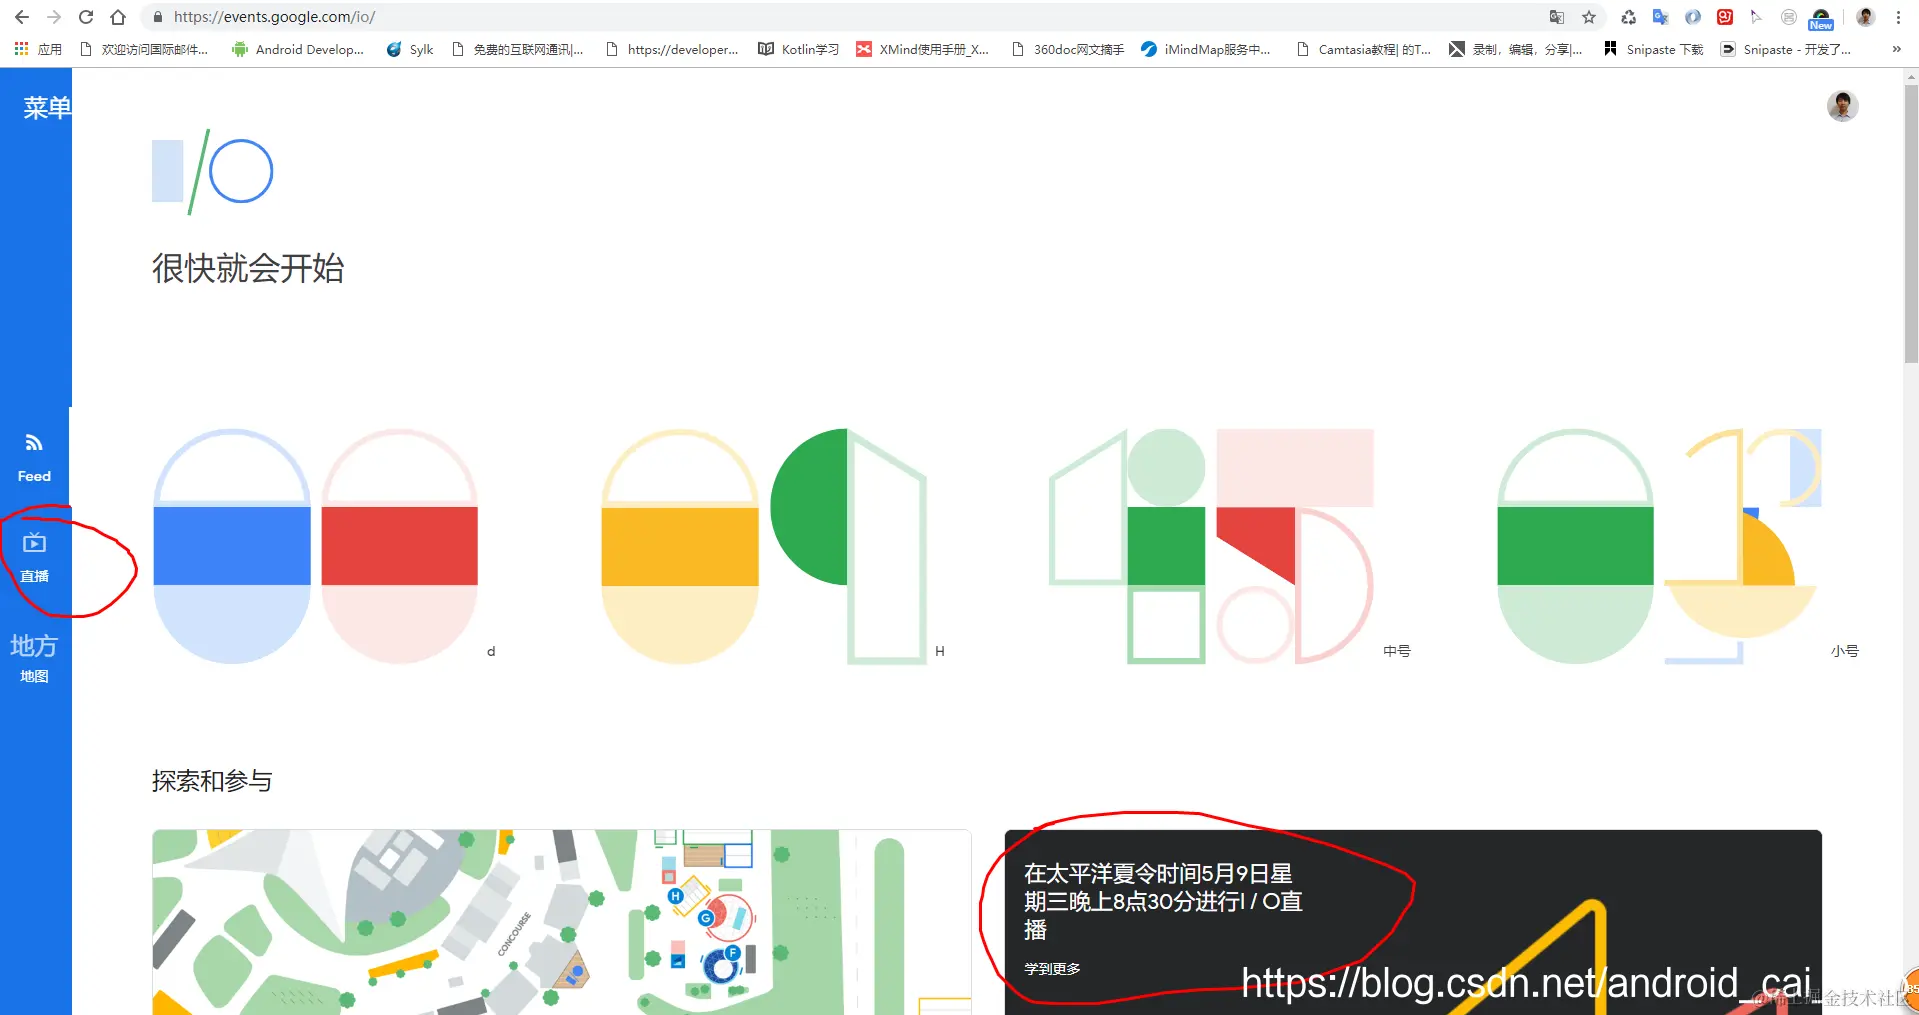Open the Android Develop bookmark
Screen dimensions: 1919x1015
tap(298, 49)
